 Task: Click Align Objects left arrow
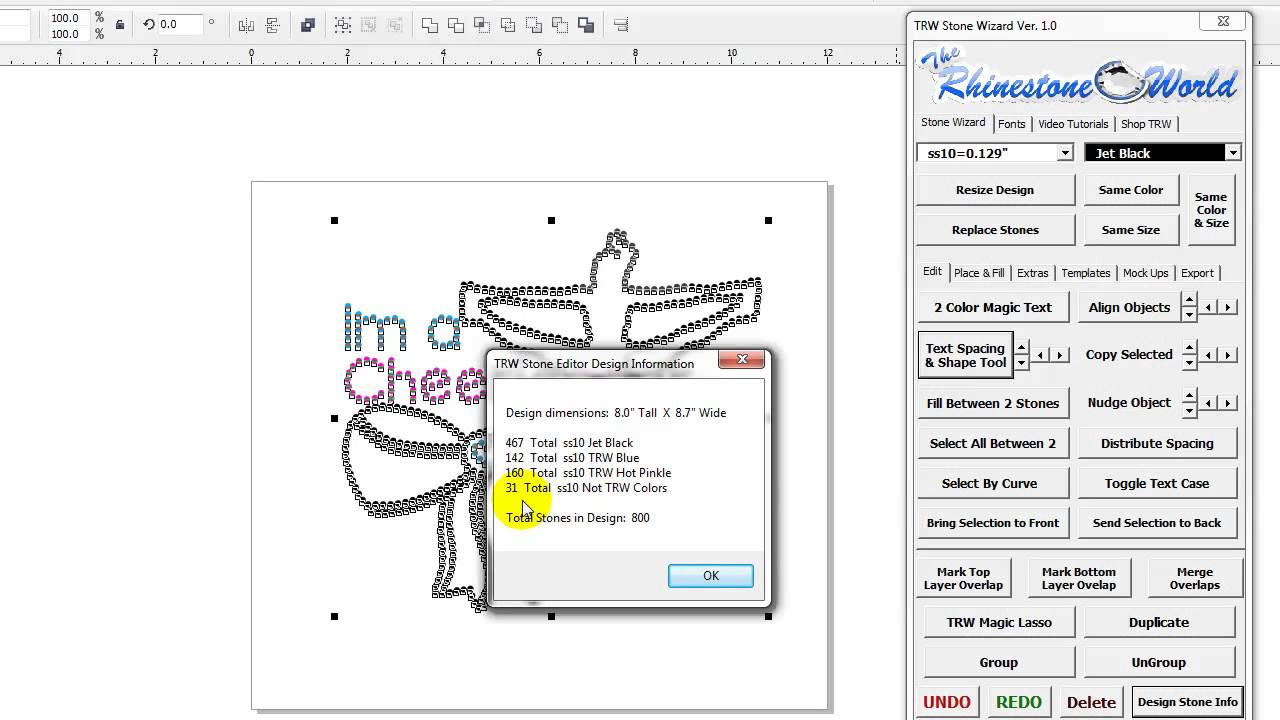(1209, 307)
